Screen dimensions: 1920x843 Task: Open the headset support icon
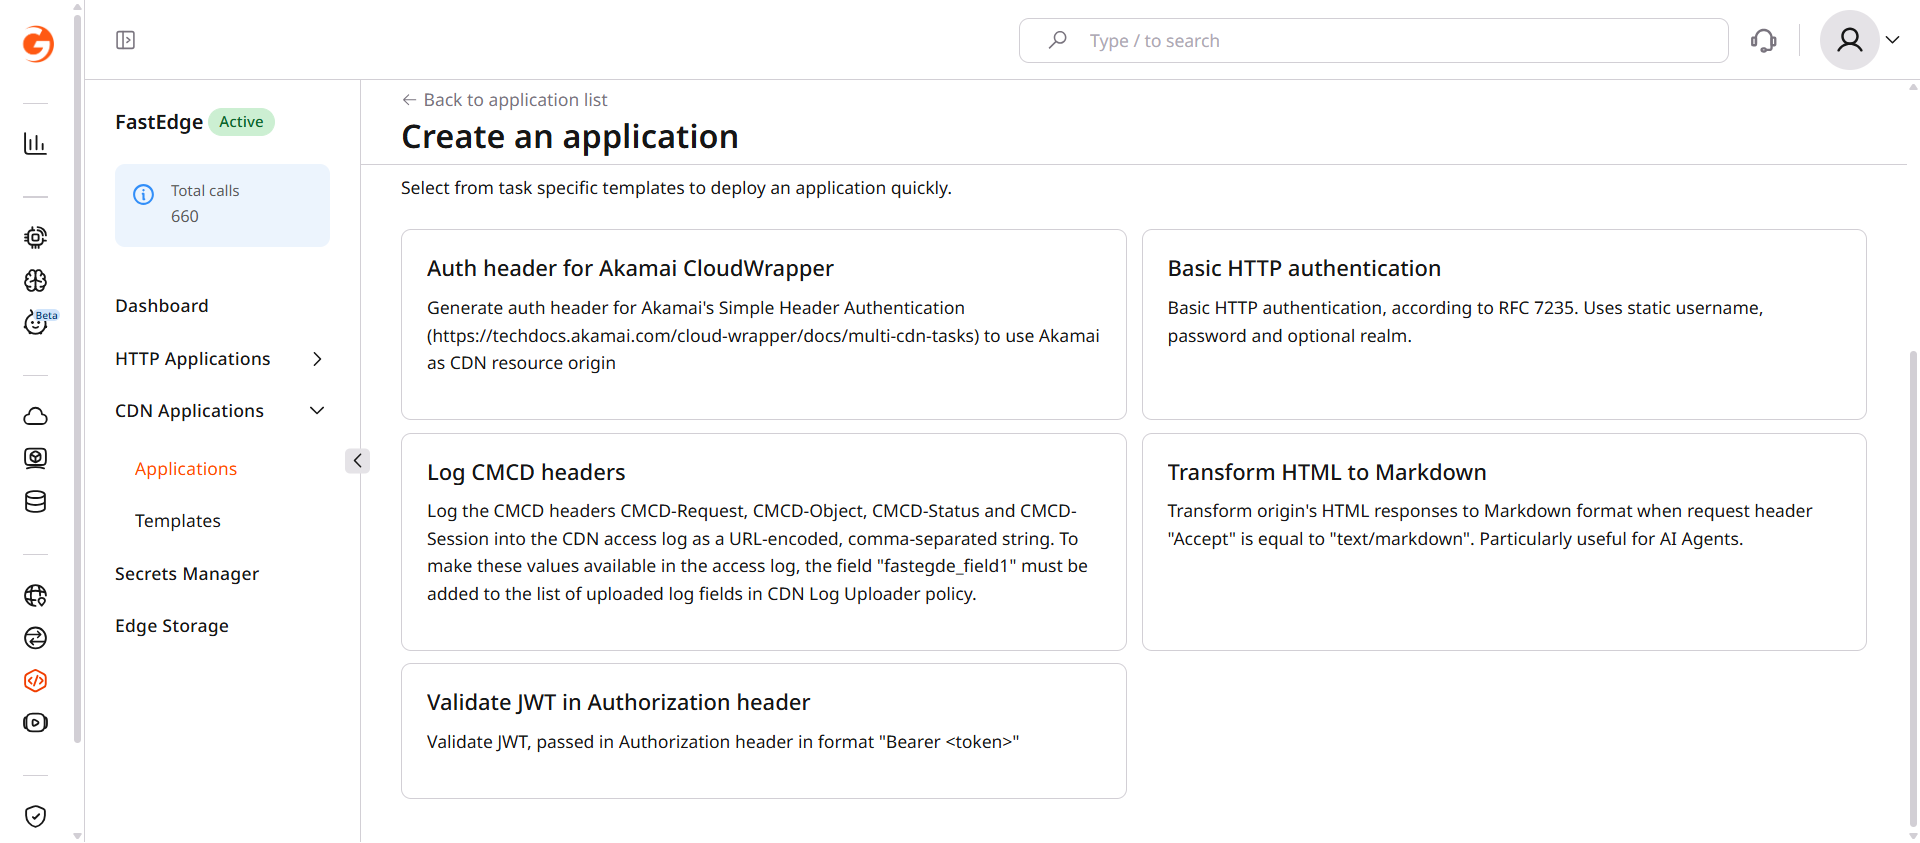tap(1763, 40)
